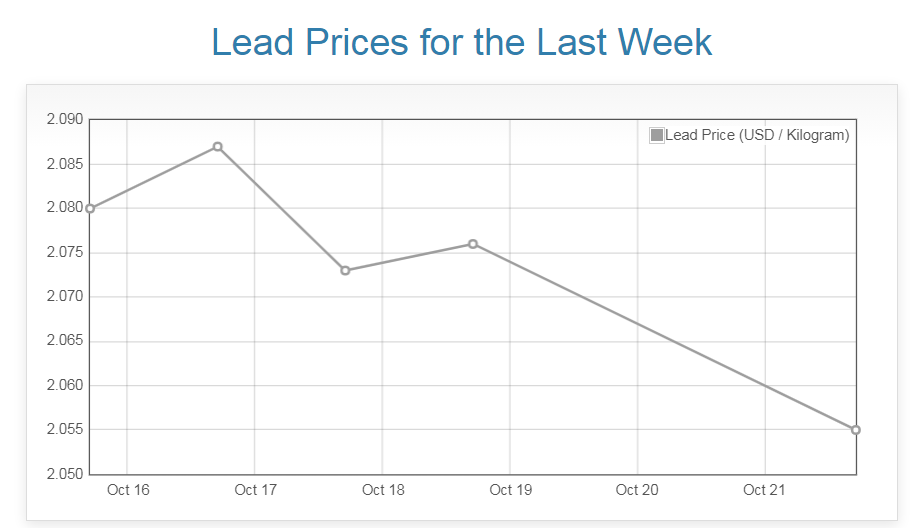This screenshot has width=917, height=528.
Task: Click the Oct 16 x-axis label
Action: pos(128,490)
